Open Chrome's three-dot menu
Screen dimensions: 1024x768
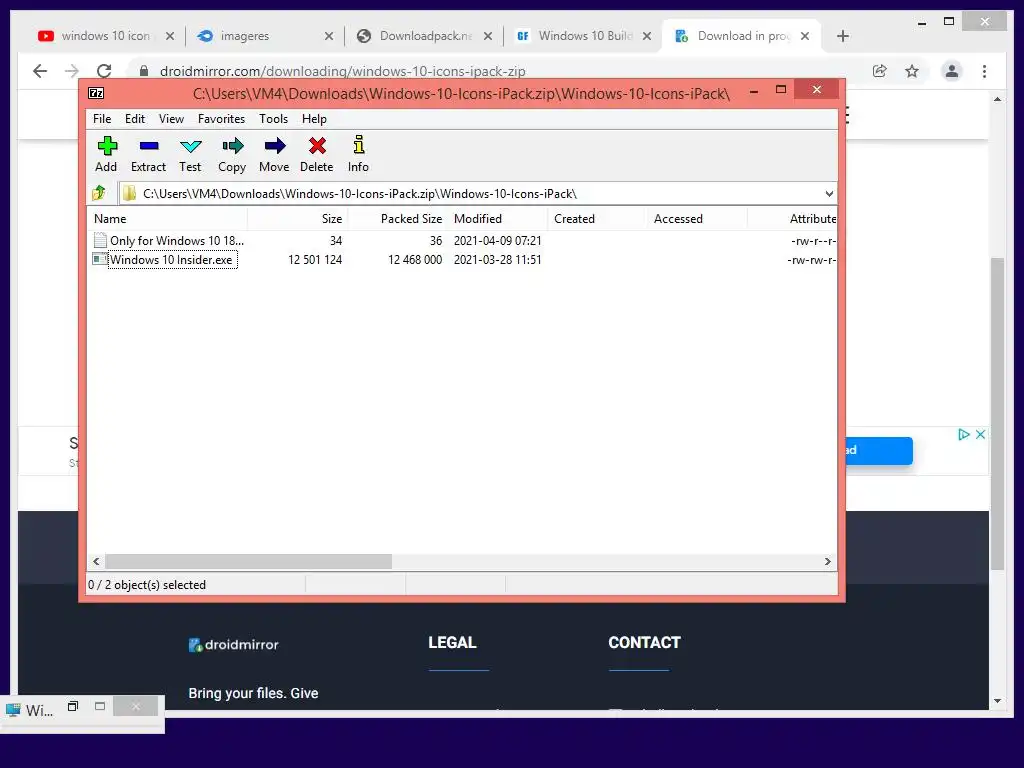point(984,71)
